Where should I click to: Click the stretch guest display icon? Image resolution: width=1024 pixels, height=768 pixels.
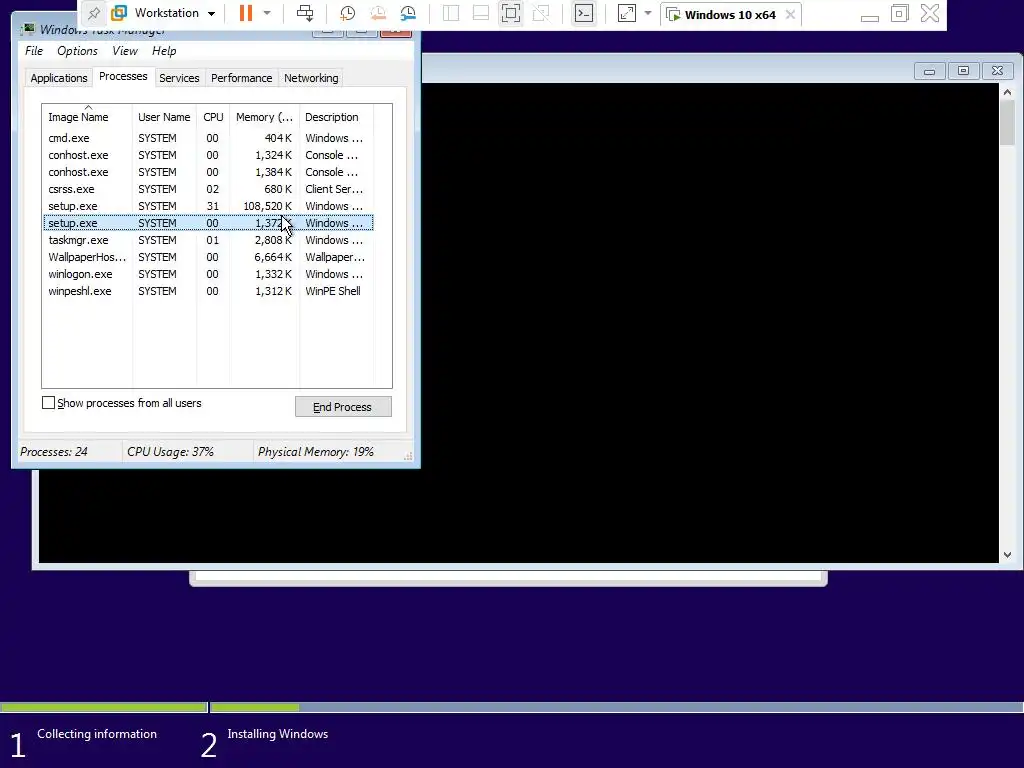[626, 13]
